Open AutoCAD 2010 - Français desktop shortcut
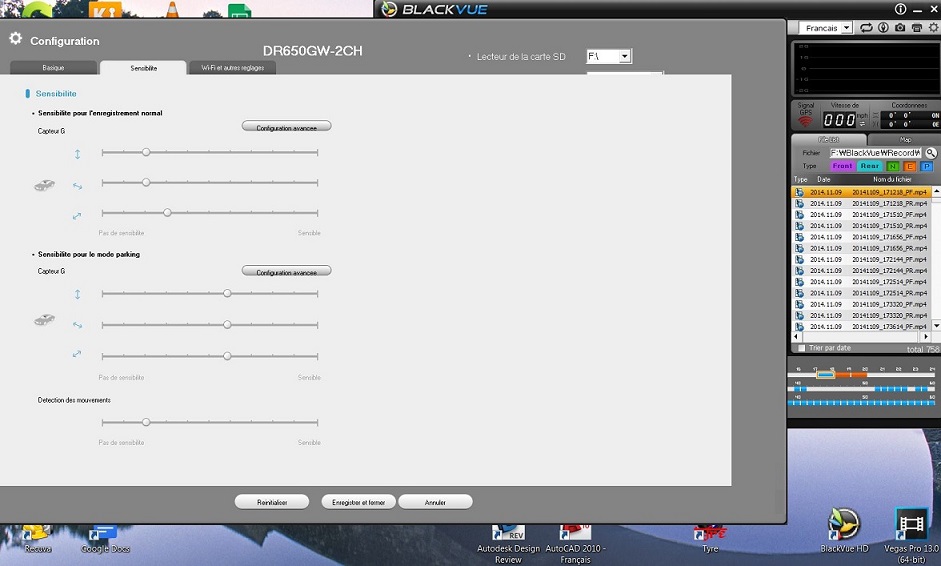This screenshot has height=566, width=941. (575, 544)
